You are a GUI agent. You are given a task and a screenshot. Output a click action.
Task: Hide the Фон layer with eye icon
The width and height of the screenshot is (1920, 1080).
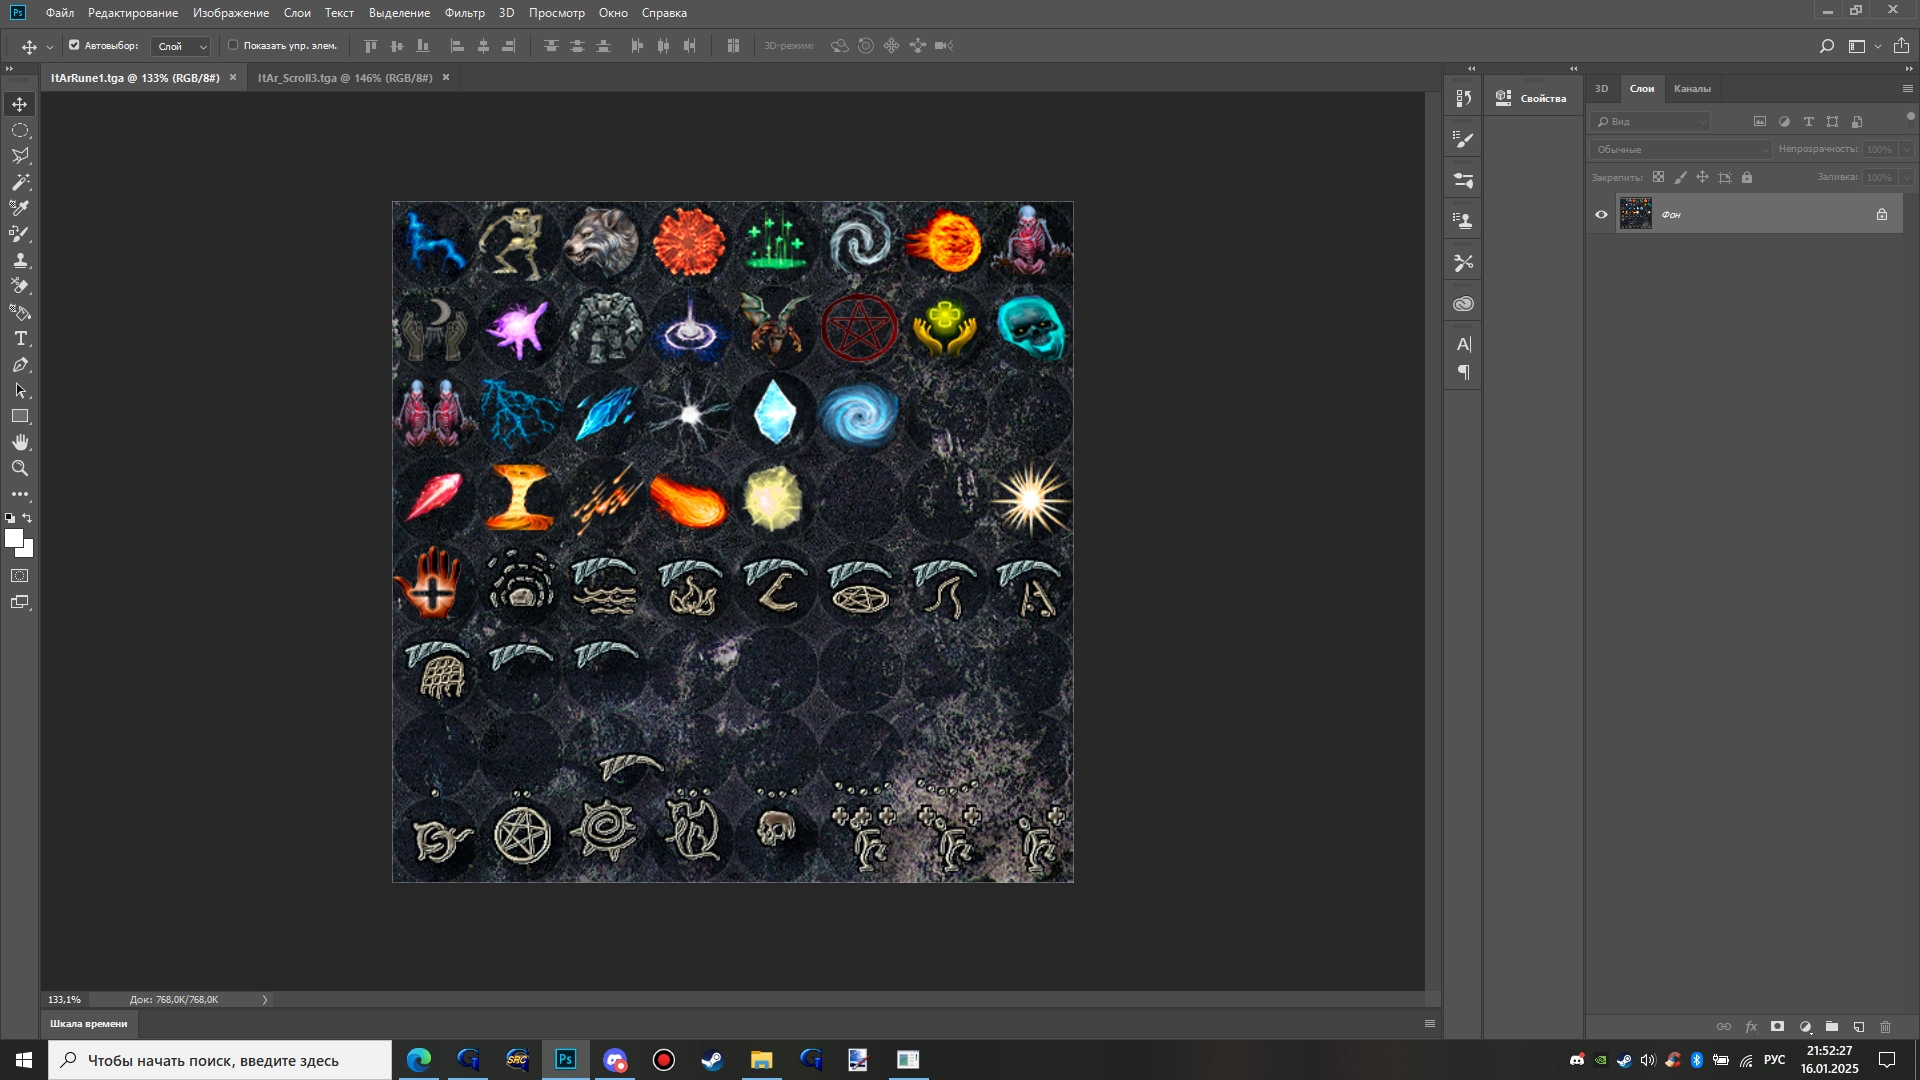click(1602, 214)
